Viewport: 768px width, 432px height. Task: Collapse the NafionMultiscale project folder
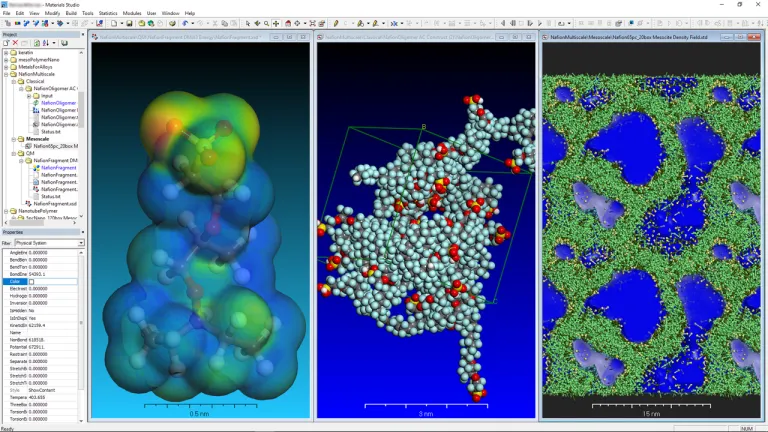[6, 74]
